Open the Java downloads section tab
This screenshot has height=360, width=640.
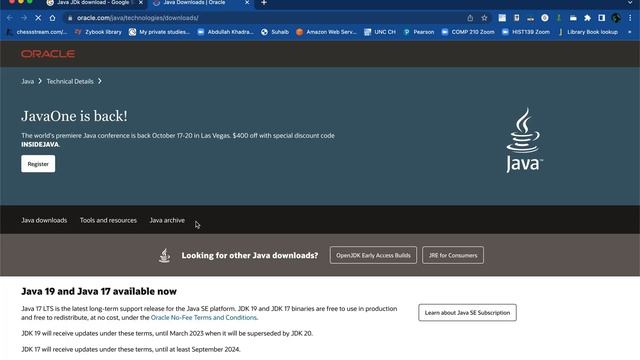44,220
